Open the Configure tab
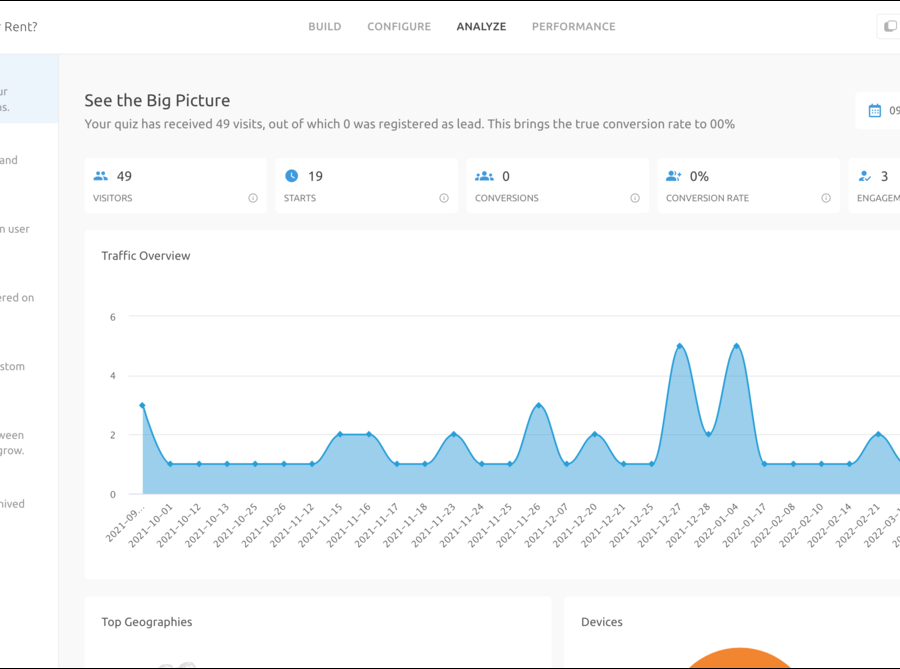The height and width of the screenshot is (669, 900). (x=399, y=27)
